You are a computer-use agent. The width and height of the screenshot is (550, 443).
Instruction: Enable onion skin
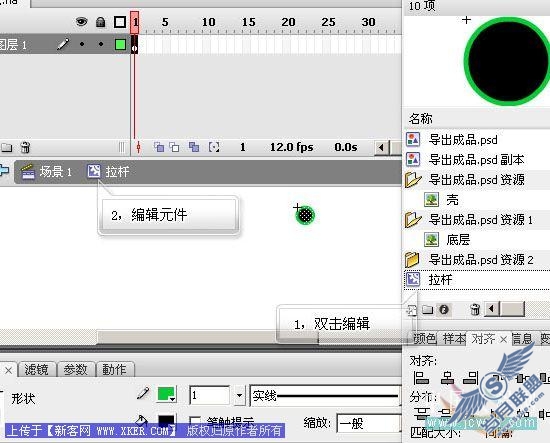pyautogui.click(x=159, y=147)
